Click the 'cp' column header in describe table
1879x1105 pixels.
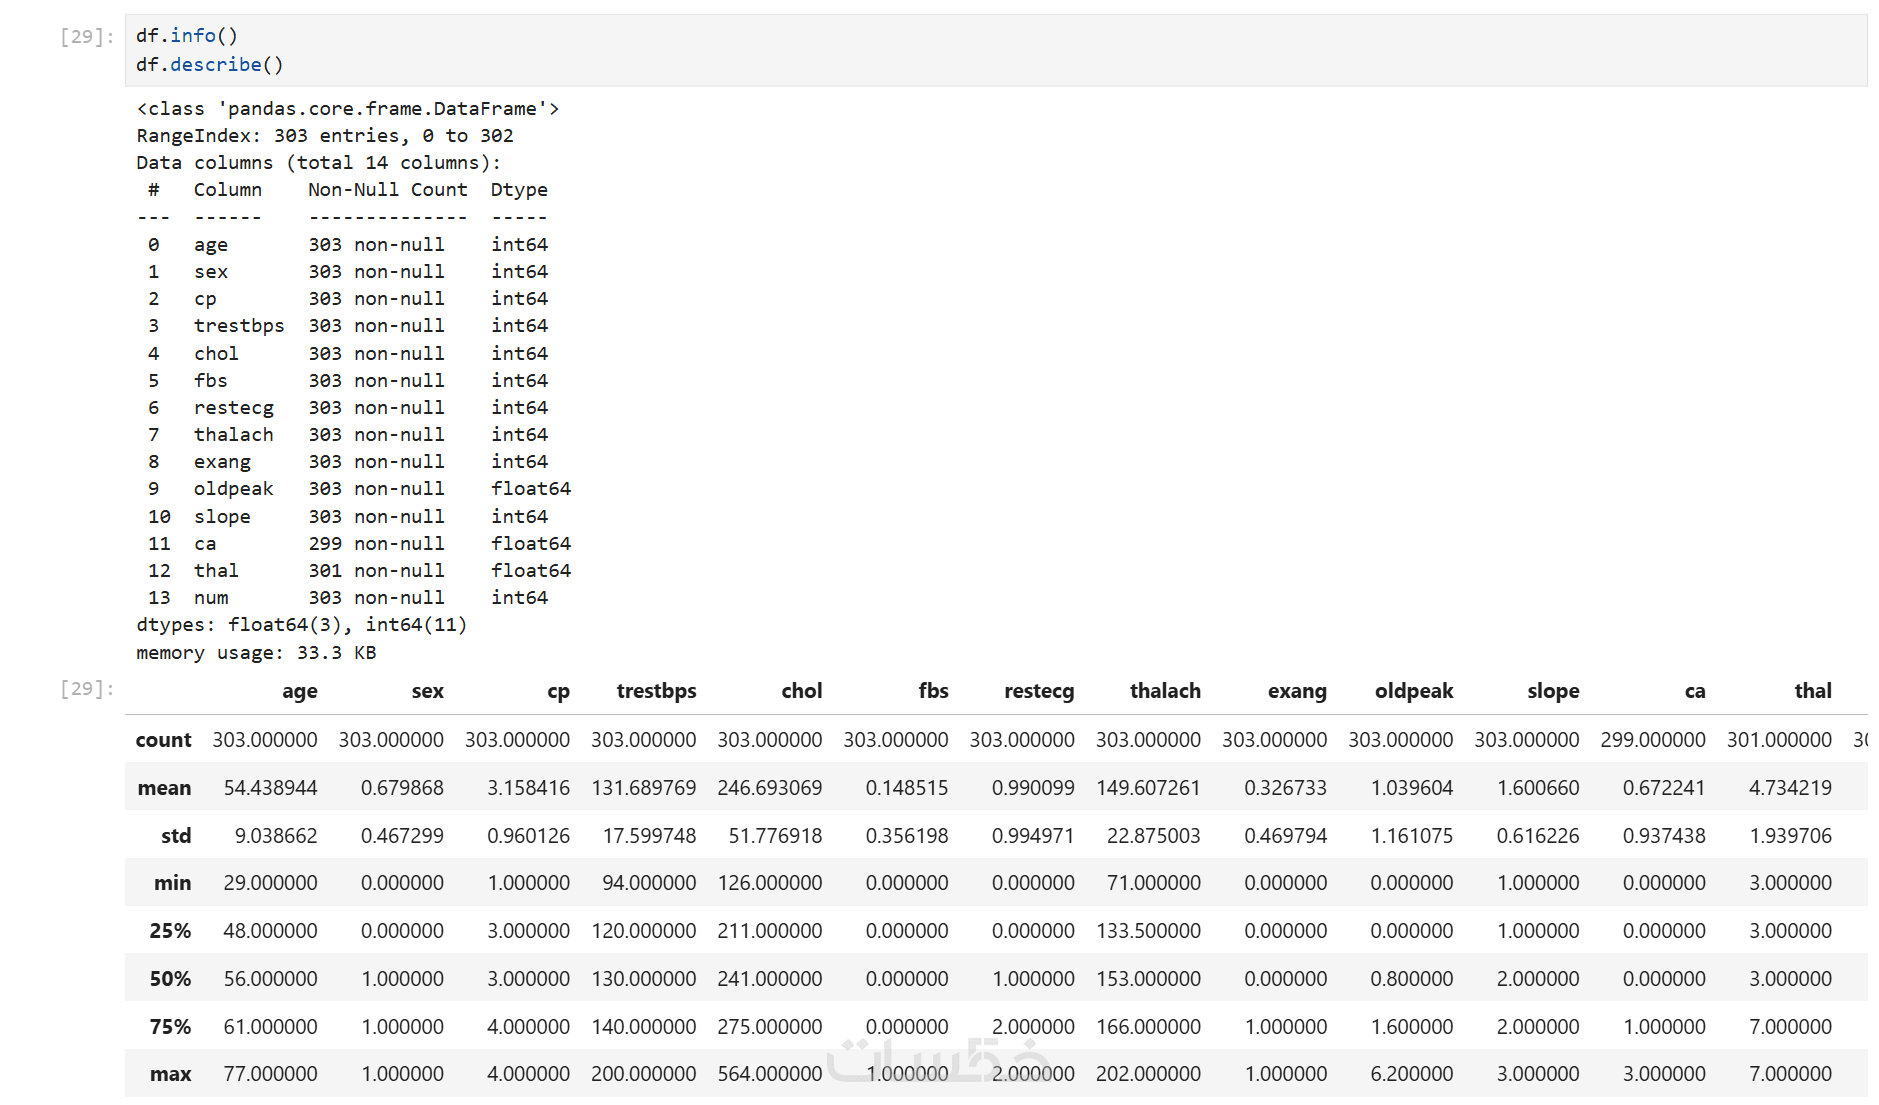[x=558, y=691]
